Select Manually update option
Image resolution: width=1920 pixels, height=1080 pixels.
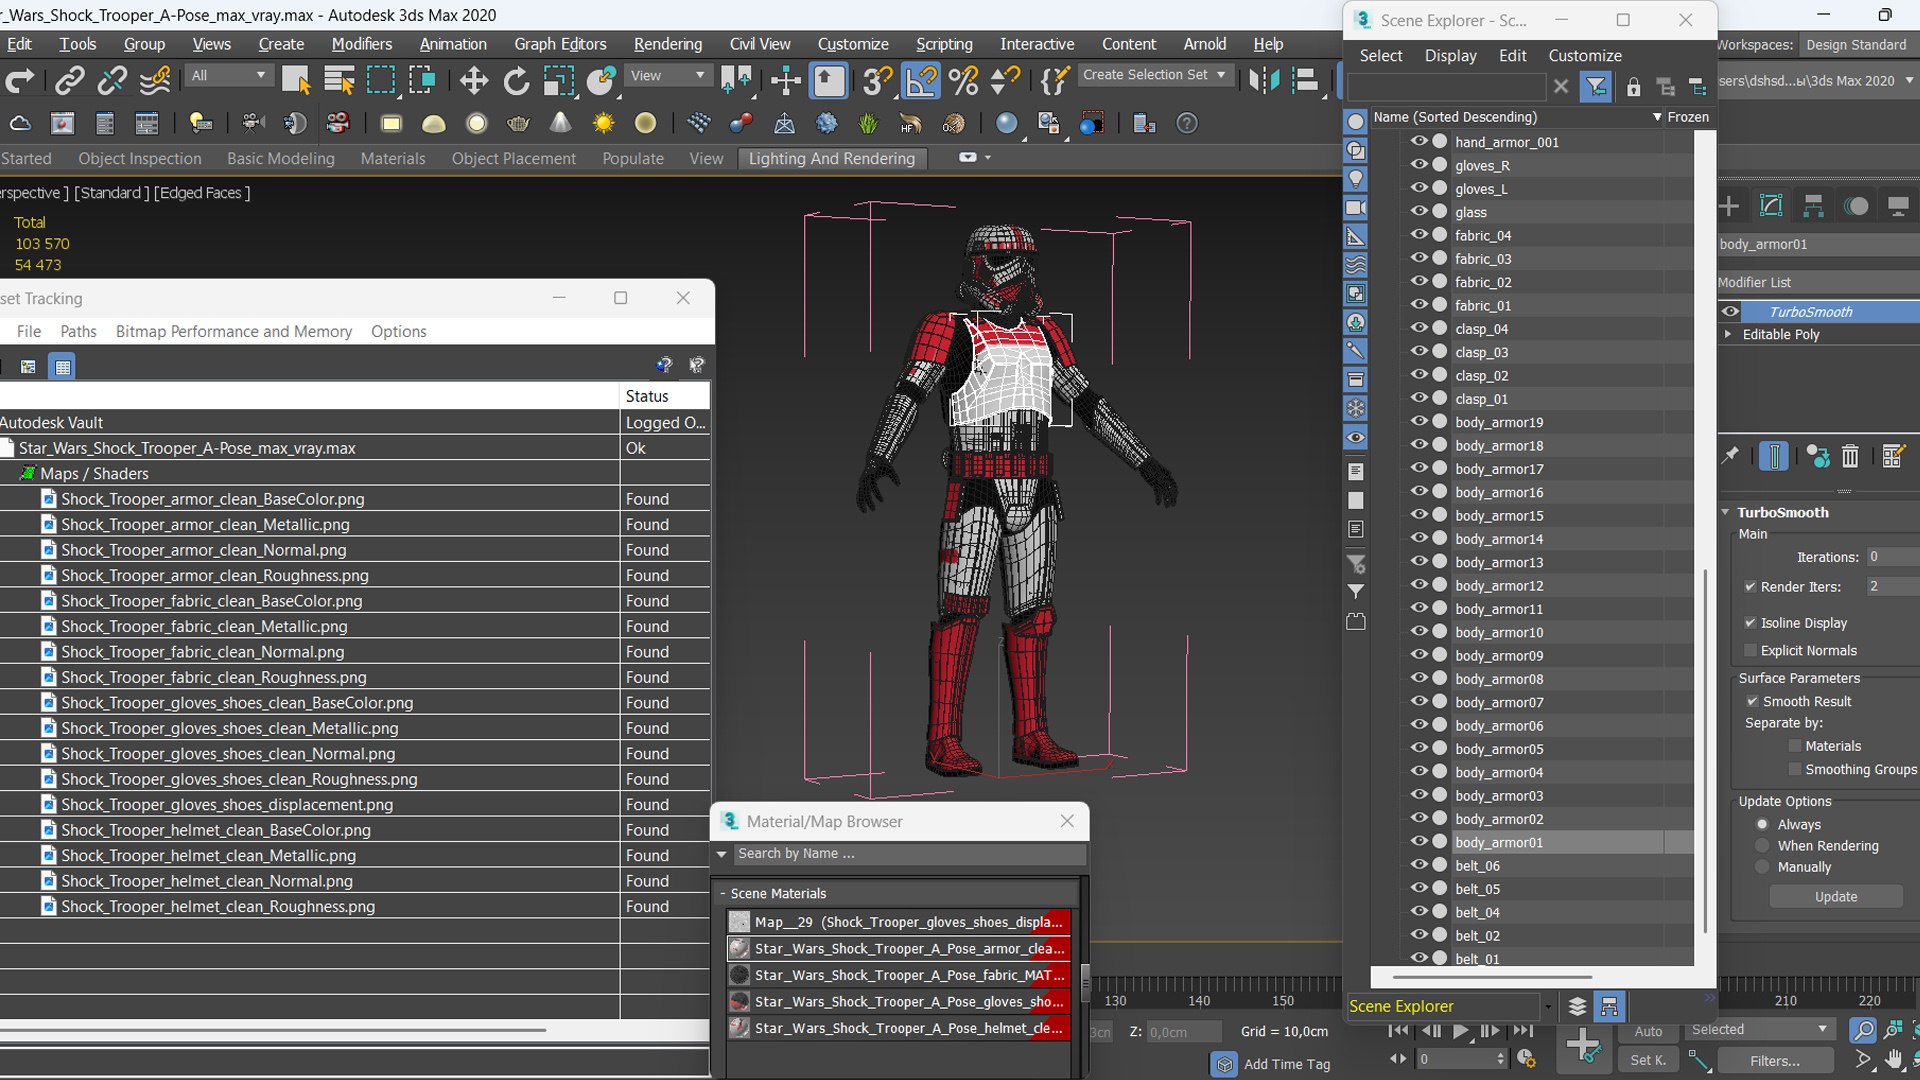tap(1762, 867)
